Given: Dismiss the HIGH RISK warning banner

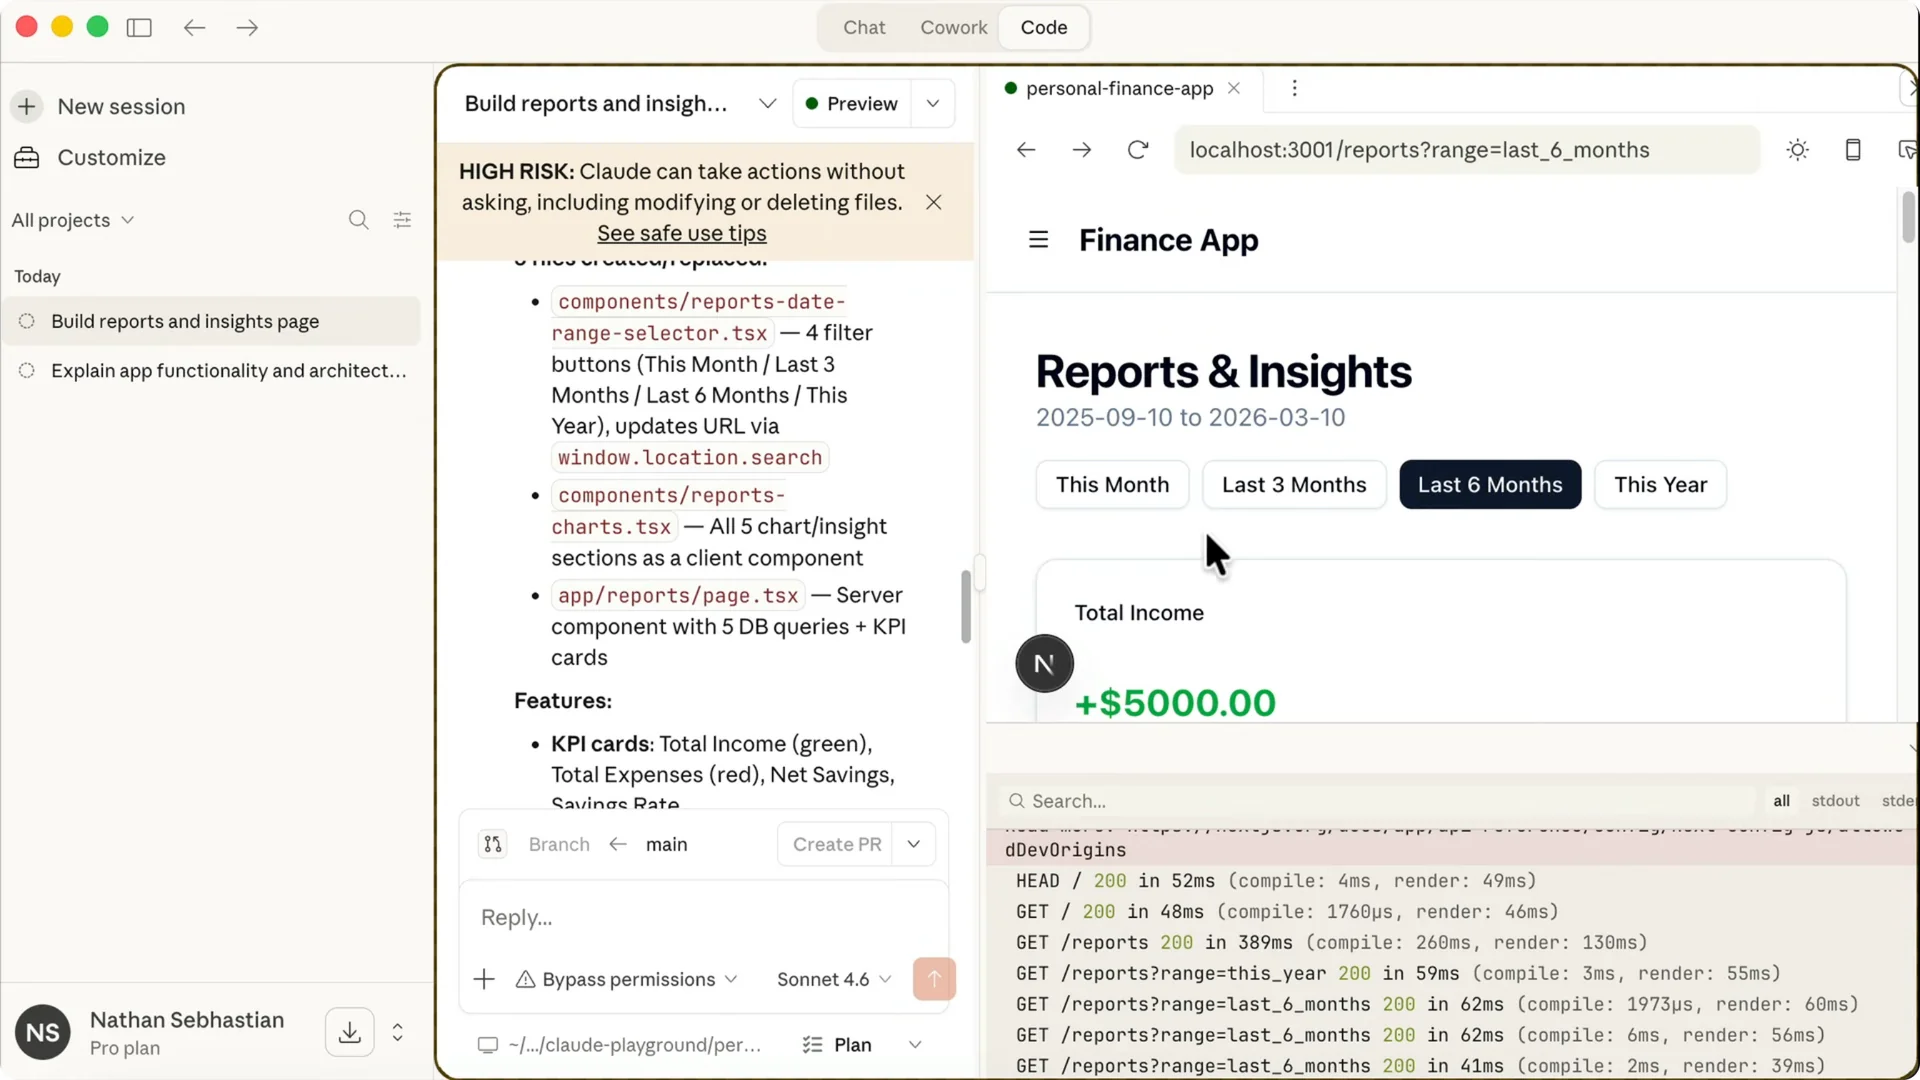Looking at the screenshot, I should point(934,202).
